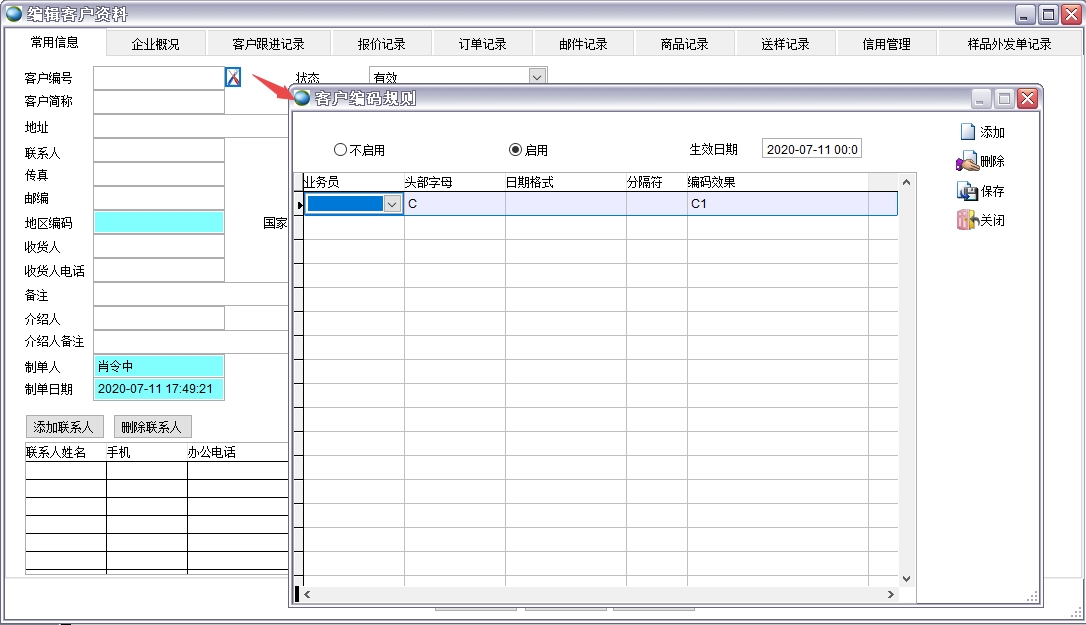1086x625 pixels.
Task: Click the coding rule icon beside 客户编号
Action: coord(233,77)
